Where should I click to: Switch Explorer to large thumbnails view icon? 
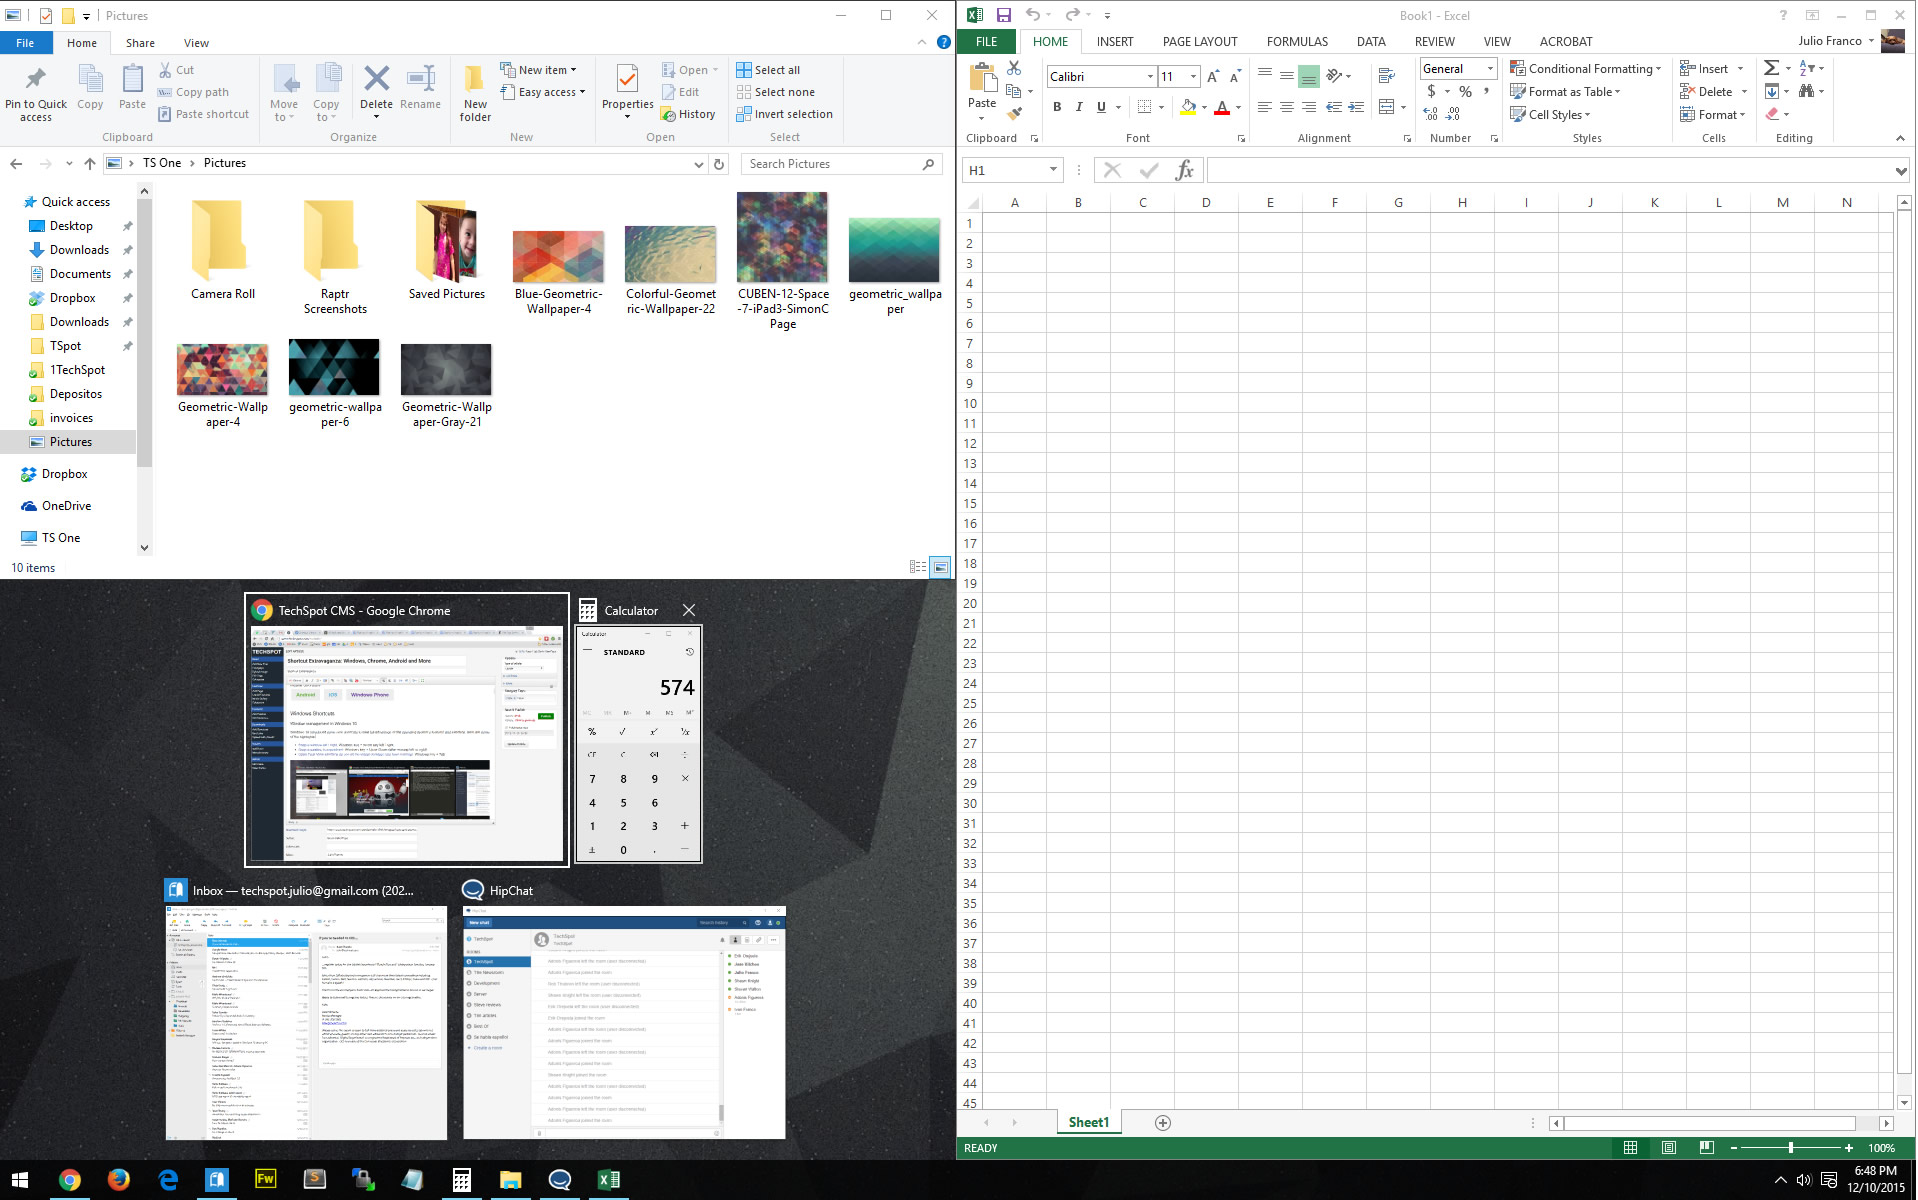[940, 567]
